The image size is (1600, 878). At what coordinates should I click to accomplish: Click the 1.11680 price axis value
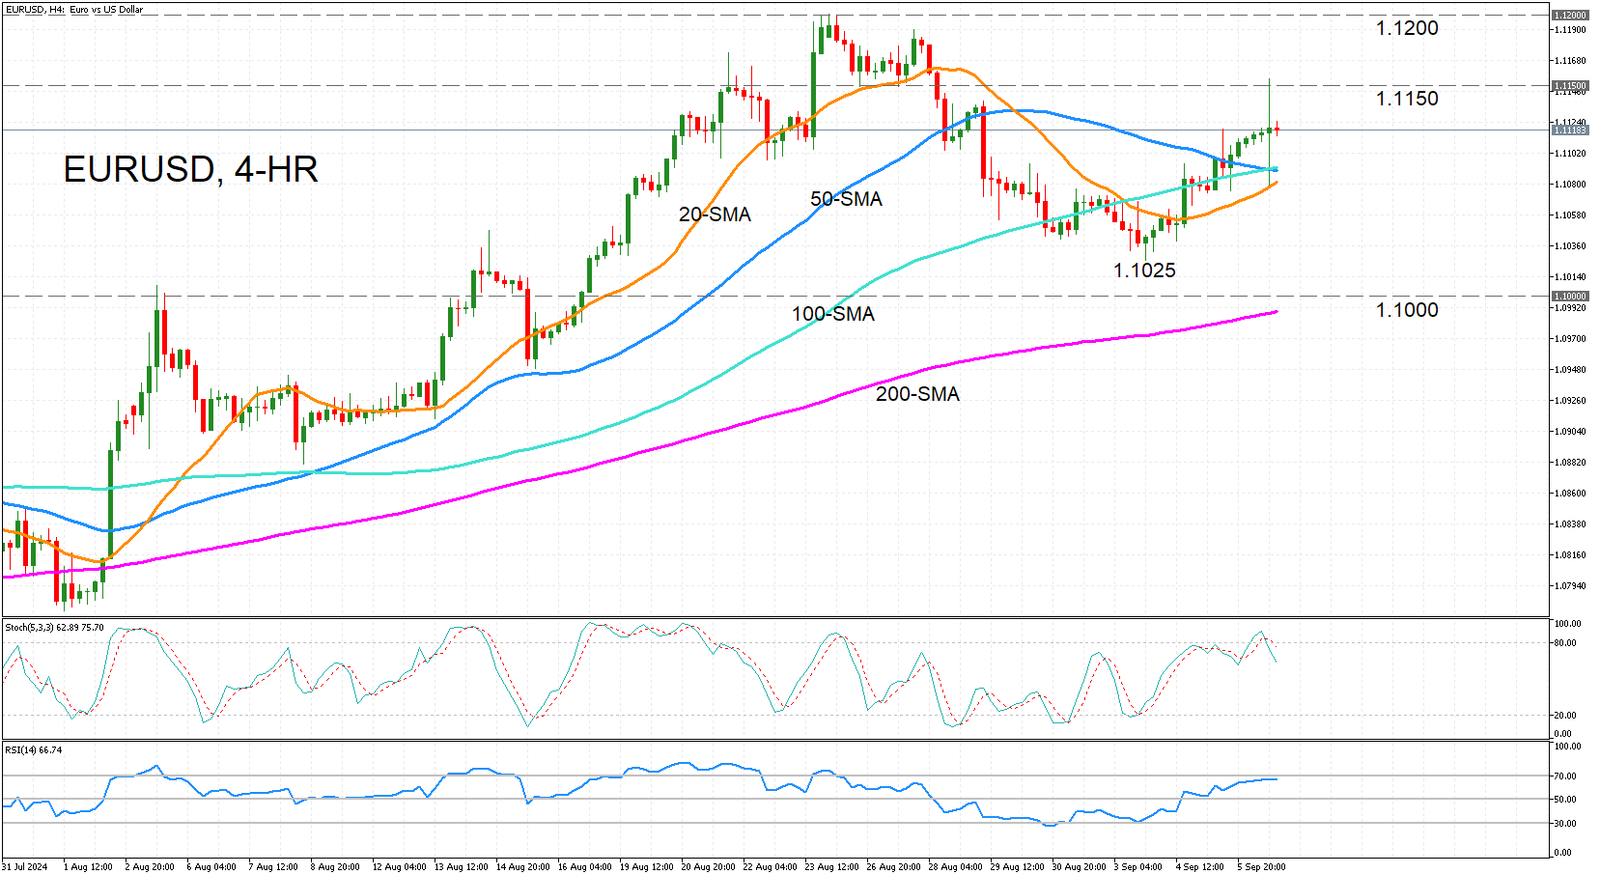1570,61
